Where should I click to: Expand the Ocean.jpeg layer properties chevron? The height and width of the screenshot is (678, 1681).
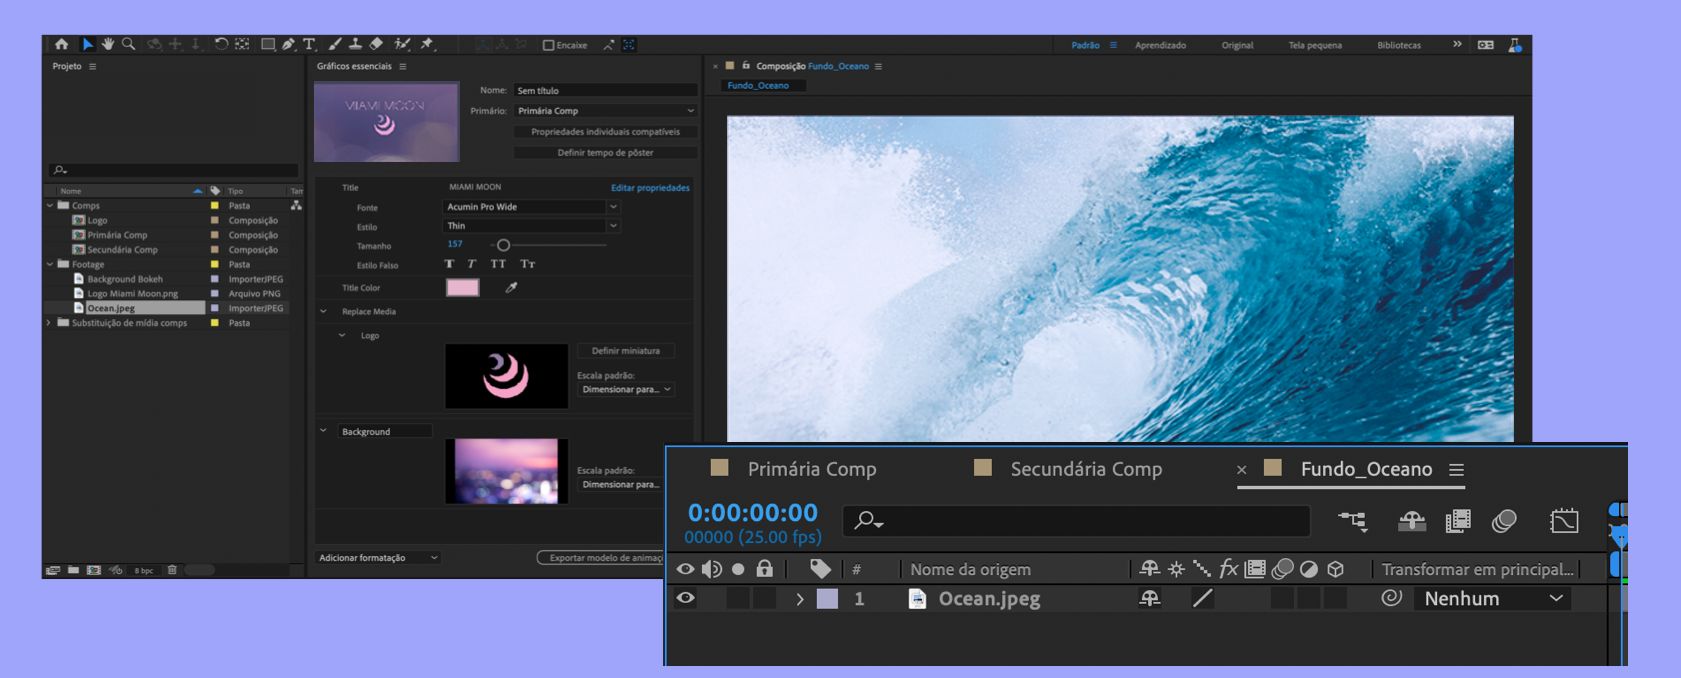coord(799,599)
